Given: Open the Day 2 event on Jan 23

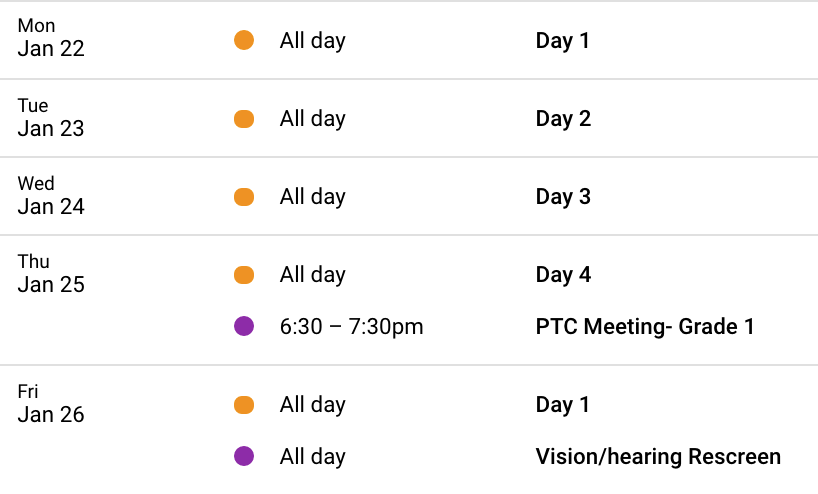Looking at the screenshot, I should (x=563, y=119).
